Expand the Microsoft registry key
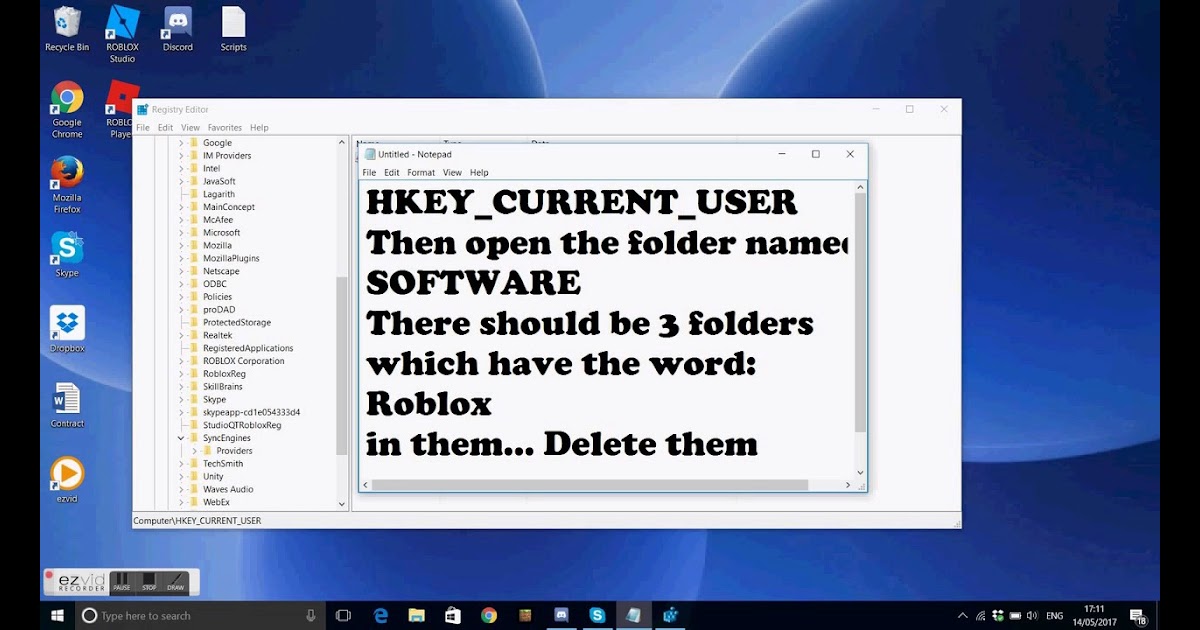The image size is (1200, 630). [x=182, y=232]
